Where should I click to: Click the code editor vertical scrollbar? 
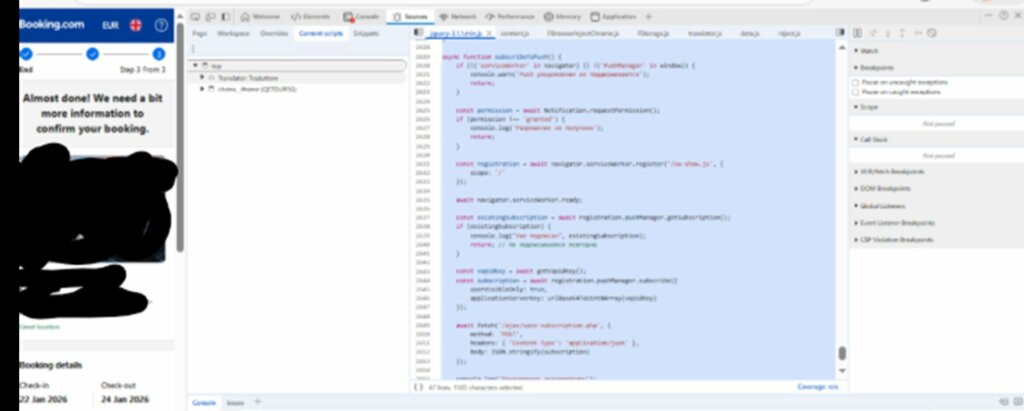tap(841, 355)
